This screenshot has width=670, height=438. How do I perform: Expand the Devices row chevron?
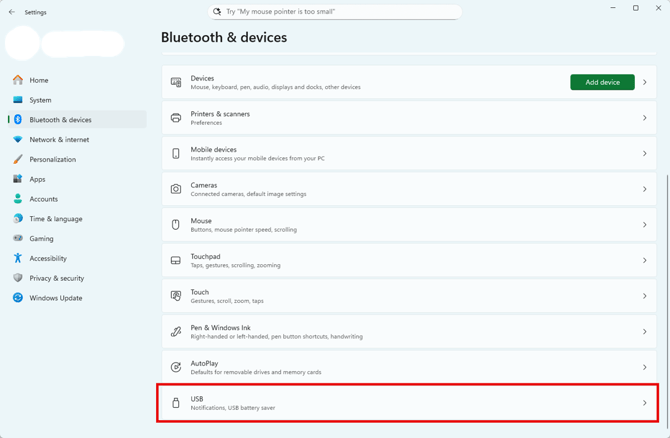644,82
